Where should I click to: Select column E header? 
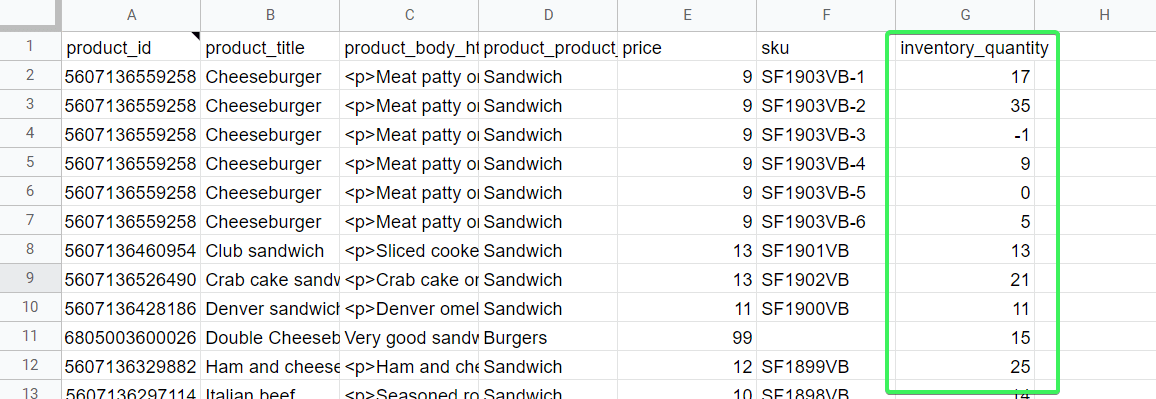687,15
